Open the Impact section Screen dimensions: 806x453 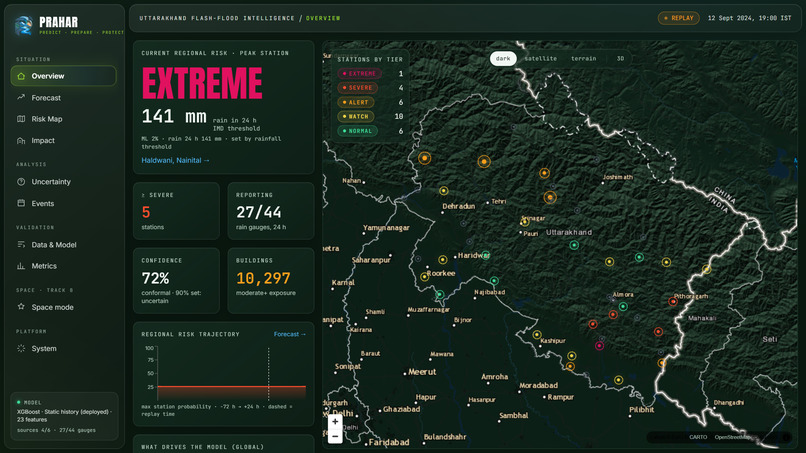(x=63, y=140)
